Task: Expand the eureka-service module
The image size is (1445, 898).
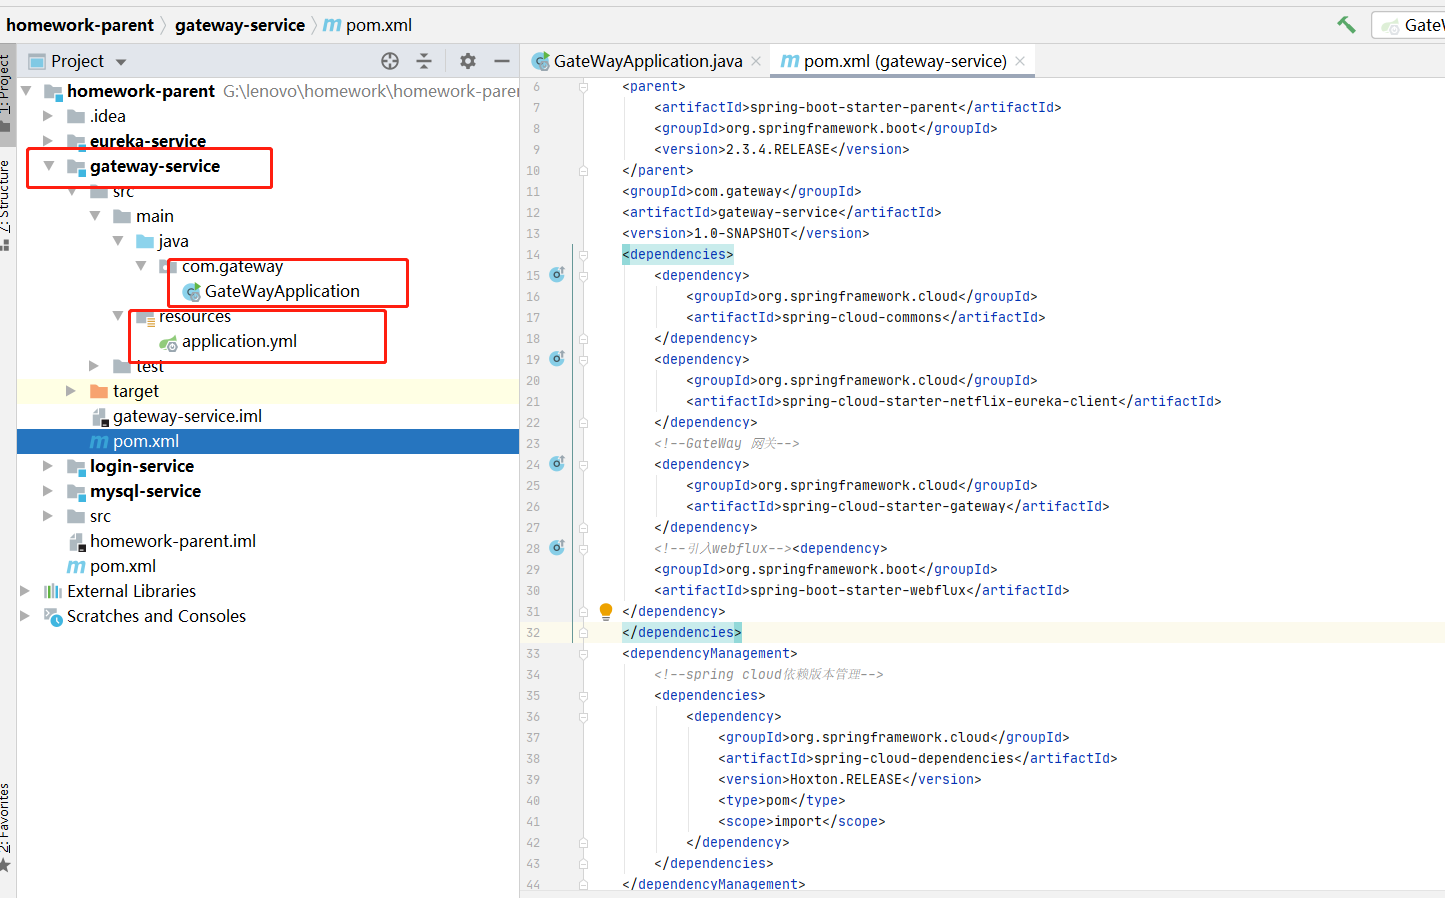Action: pyautogui.click(x=48, y=141)
